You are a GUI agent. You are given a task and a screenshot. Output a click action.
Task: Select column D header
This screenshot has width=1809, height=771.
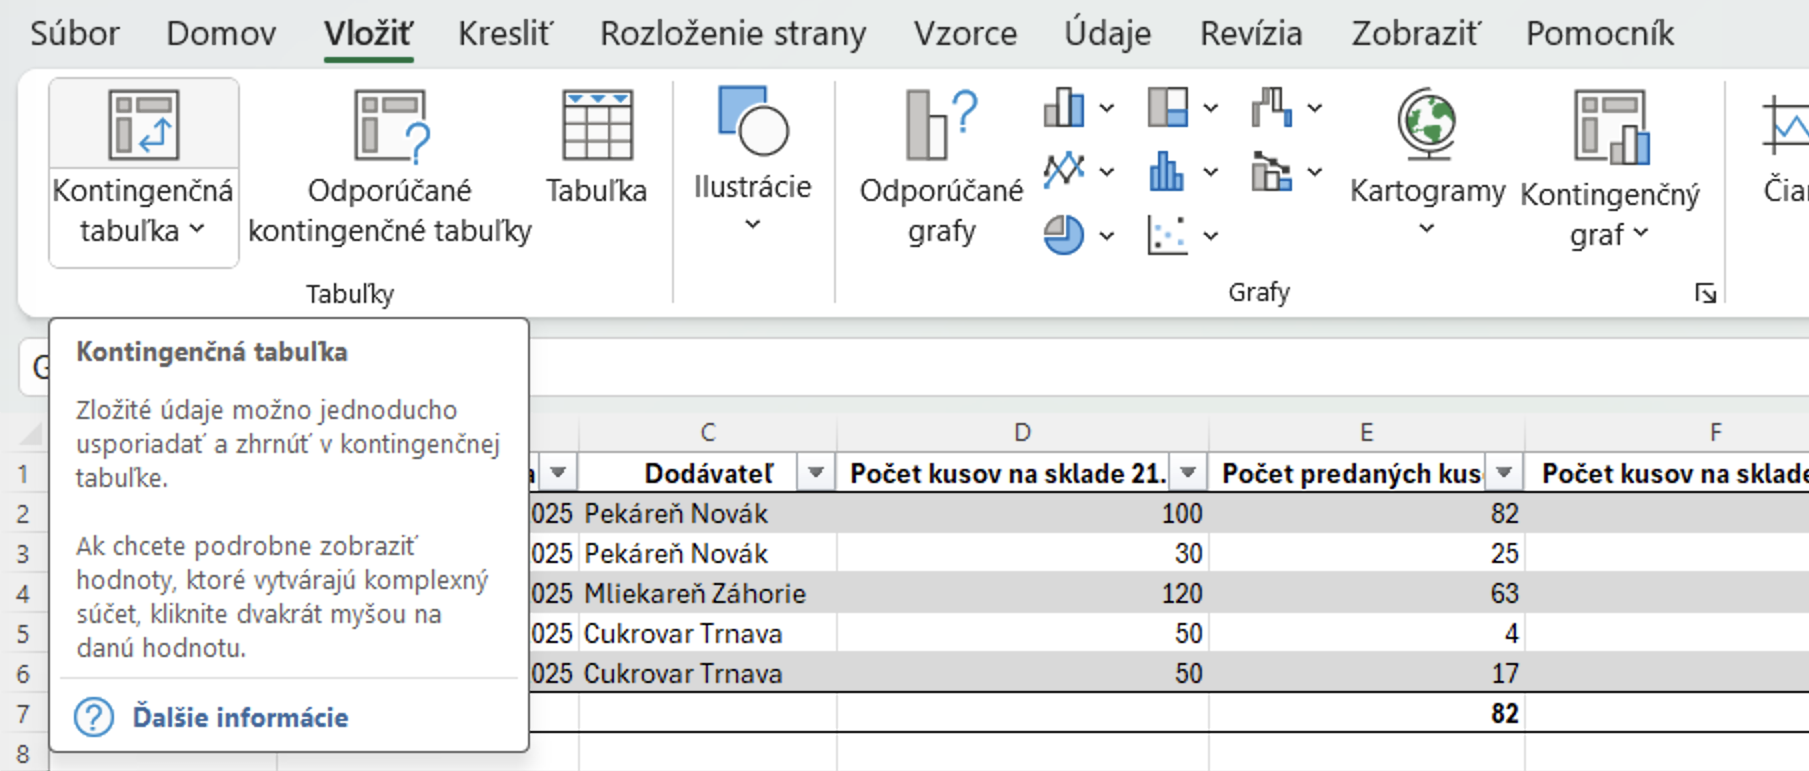1022,432
